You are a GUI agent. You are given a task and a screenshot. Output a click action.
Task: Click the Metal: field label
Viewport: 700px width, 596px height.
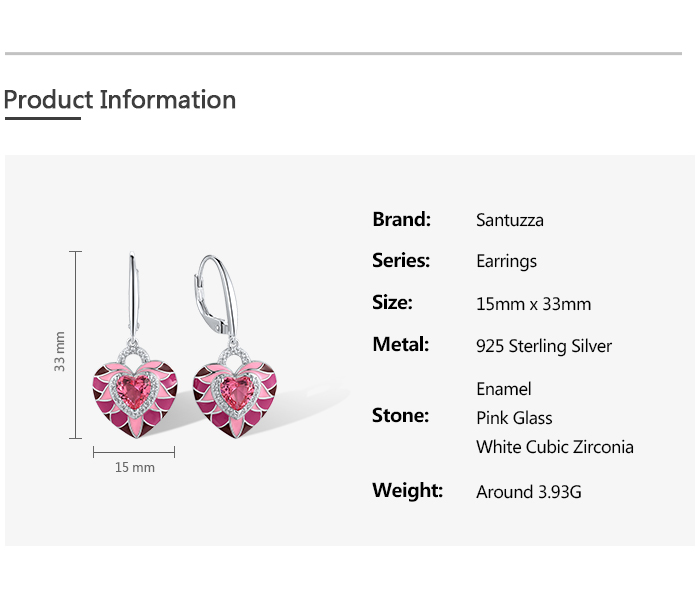click(x=400, y=344)
